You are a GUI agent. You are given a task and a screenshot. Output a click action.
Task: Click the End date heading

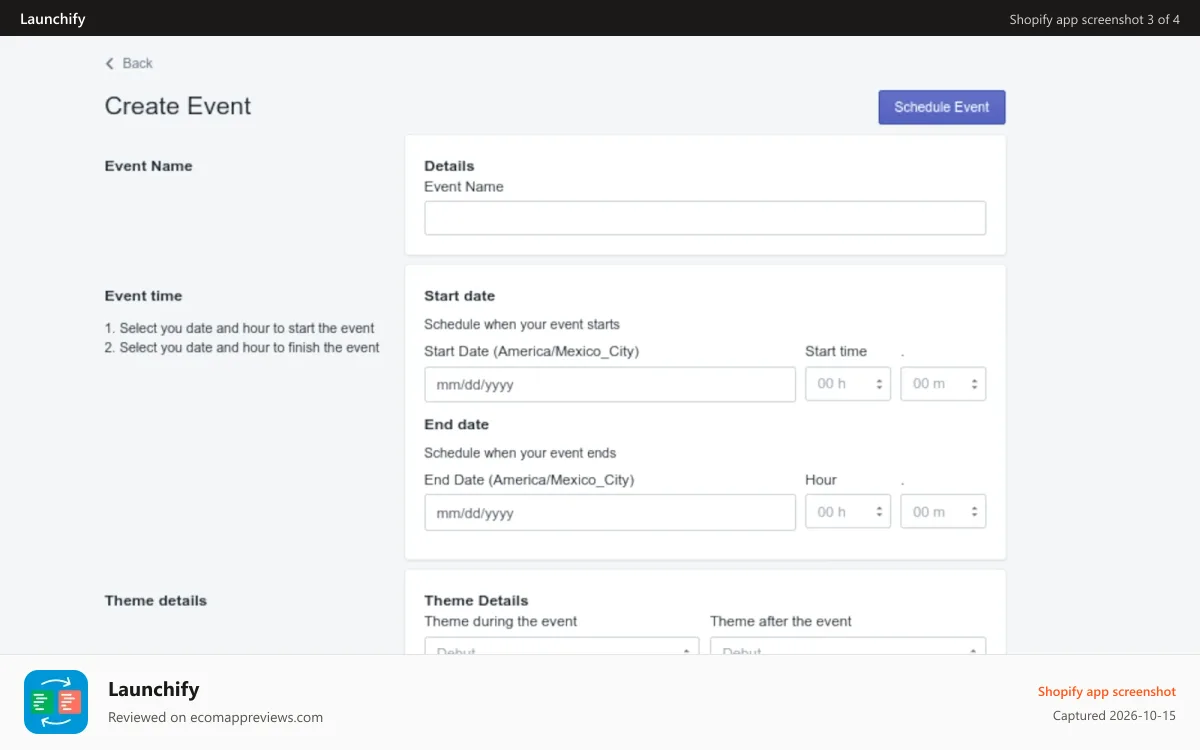(x=457, y=424)
